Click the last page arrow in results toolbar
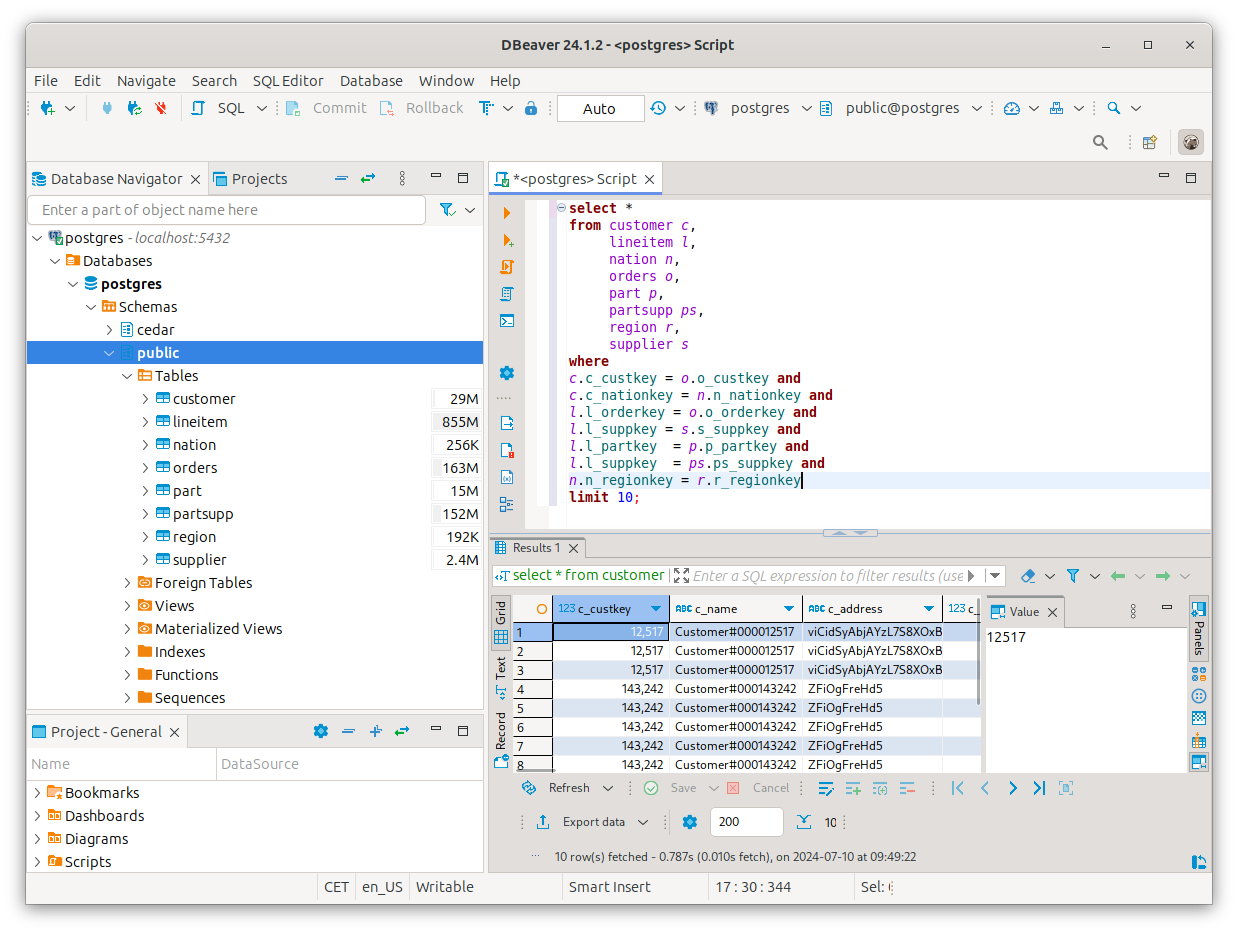Viewport: 1238px width, 933px height. 1039,788
